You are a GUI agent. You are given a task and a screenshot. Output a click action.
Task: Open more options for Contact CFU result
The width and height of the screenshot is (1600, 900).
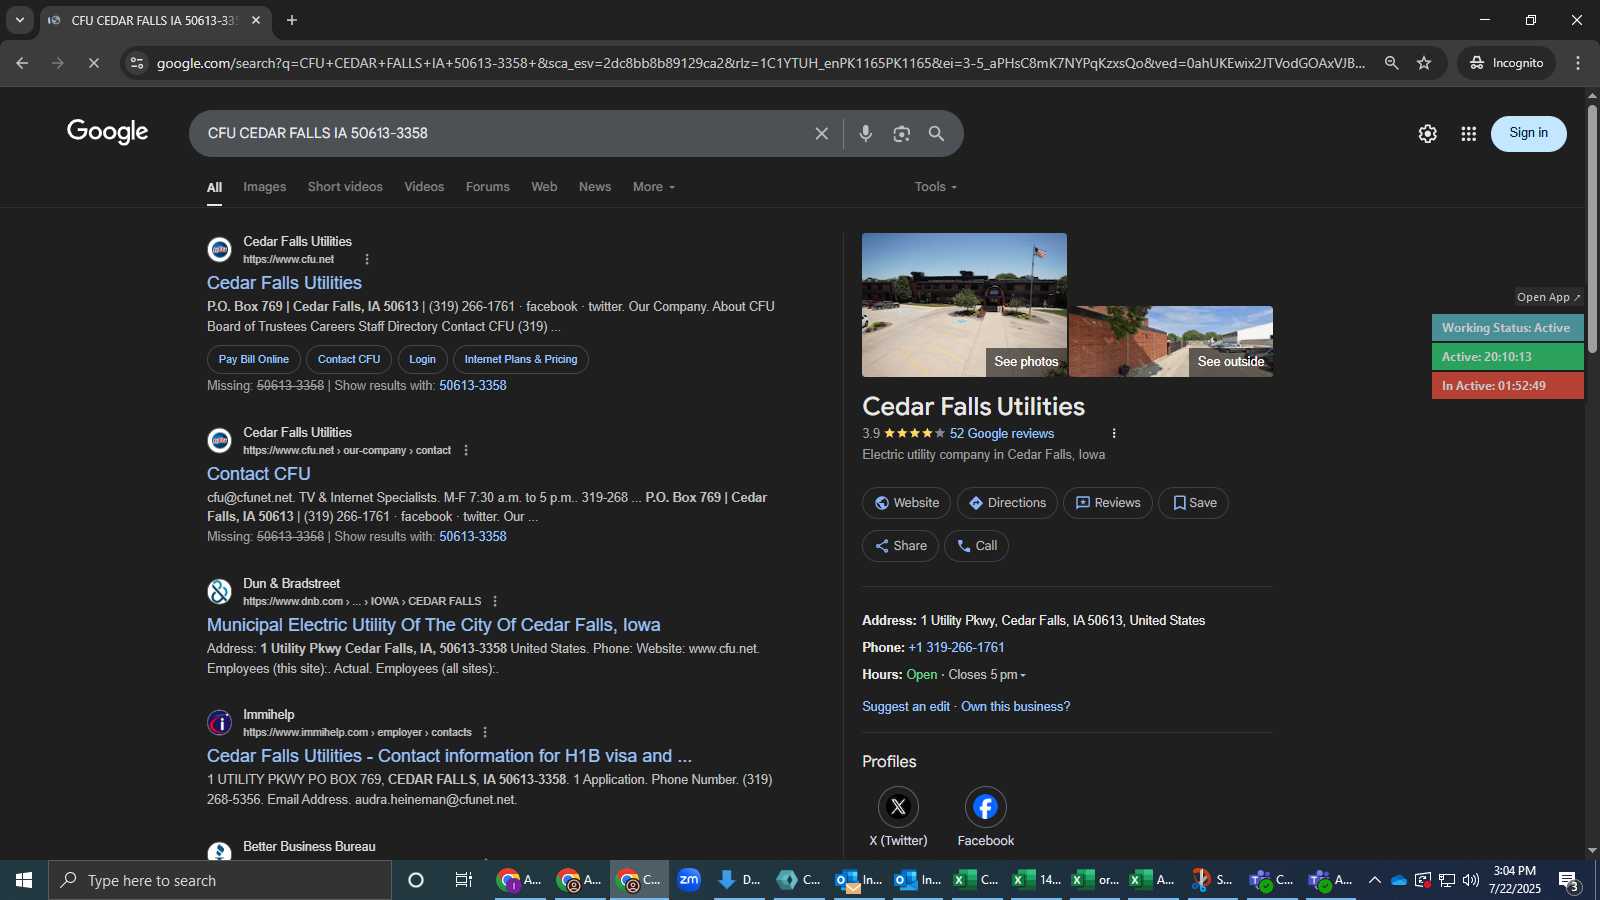point(466,450)
